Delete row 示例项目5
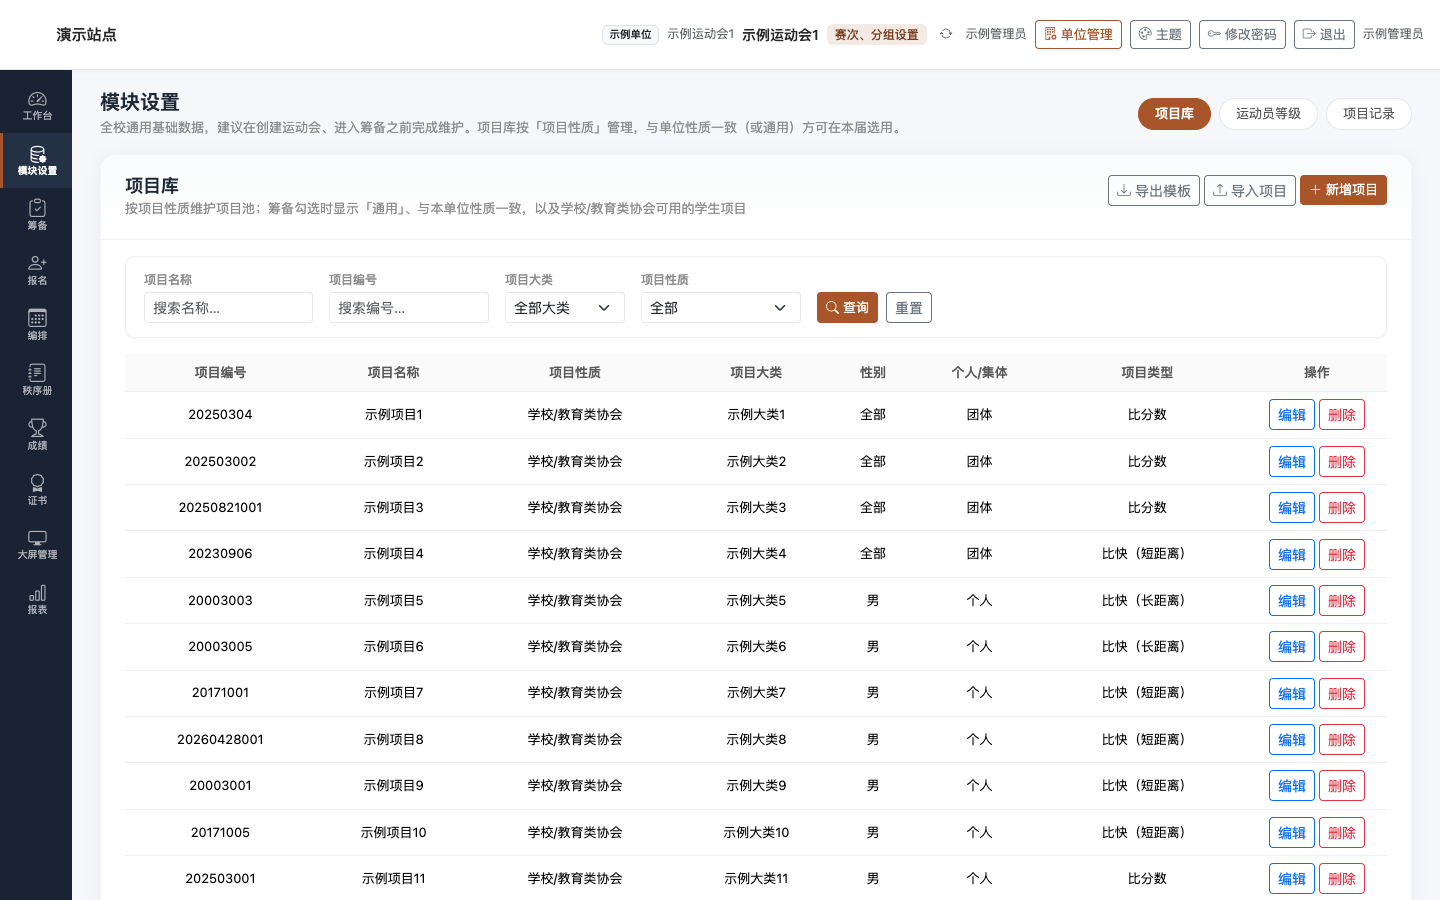This screenshot has height=900, width=1440. 1342,601
